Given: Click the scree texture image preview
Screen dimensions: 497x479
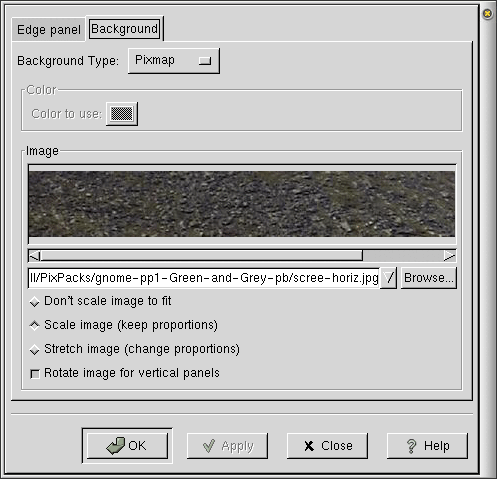Looking at the screenshot, I should [x=242, y=204].
